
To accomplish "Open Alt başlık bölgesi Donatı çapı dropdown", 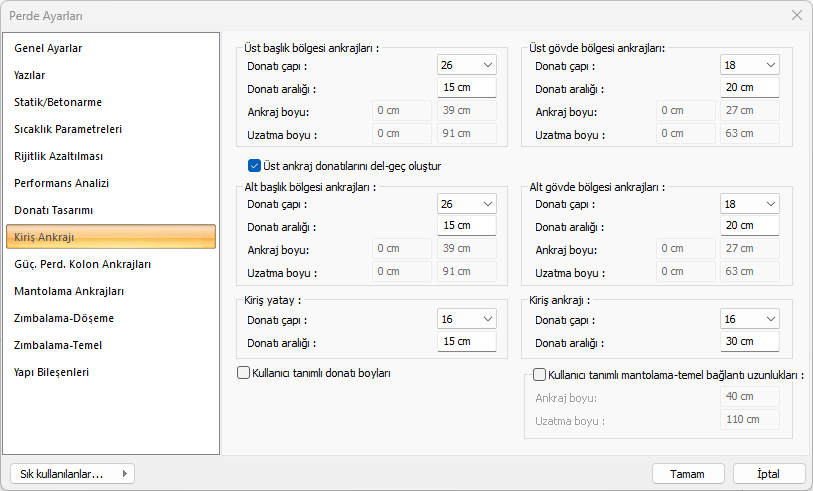I will pyautogui.click(x=467, y=204).
